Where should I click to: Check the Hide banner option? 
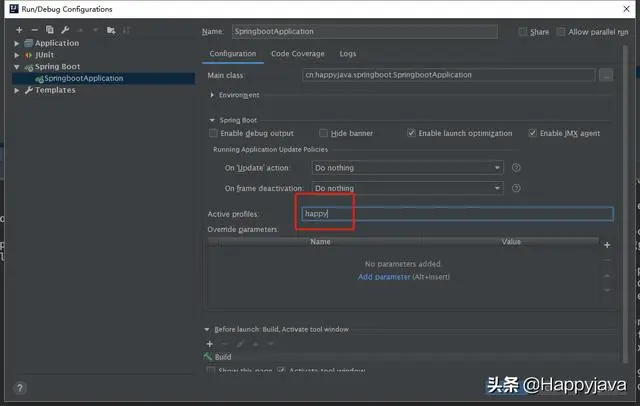point(323,133)
